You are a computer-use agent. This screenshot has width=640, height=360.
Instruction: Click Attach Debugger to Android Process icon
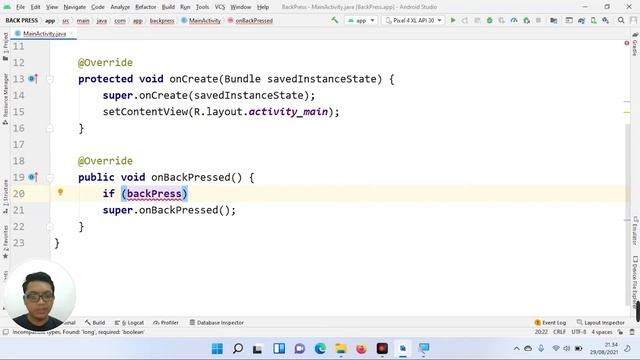pyautogui.click(x=527, y=20)
